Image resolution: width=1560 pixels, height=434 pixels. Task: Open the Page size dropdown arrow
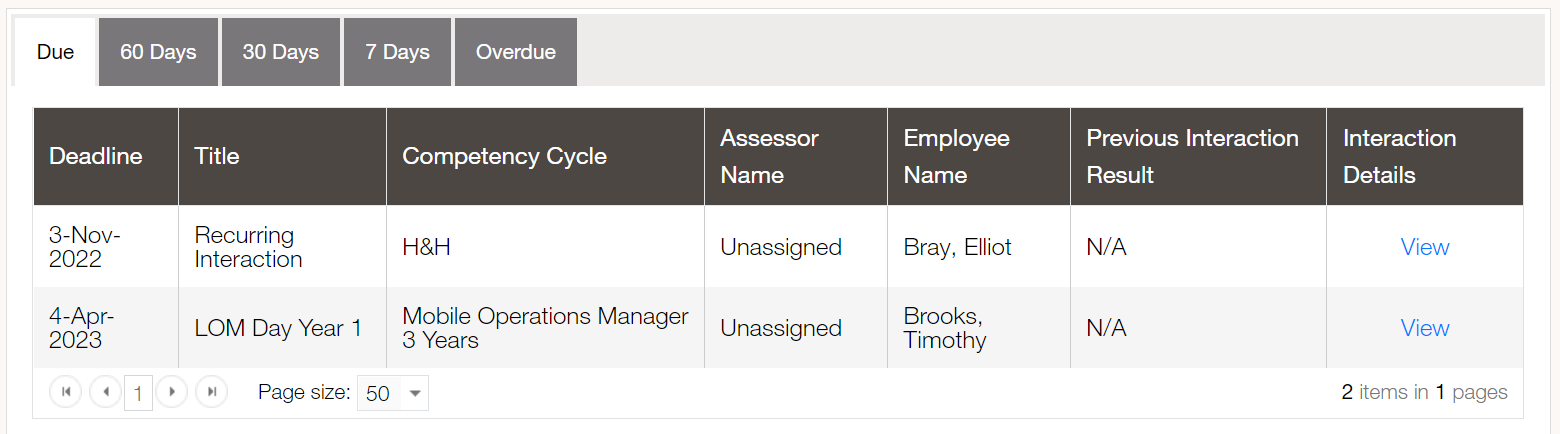pyautogui.click(x=415, y=393)
